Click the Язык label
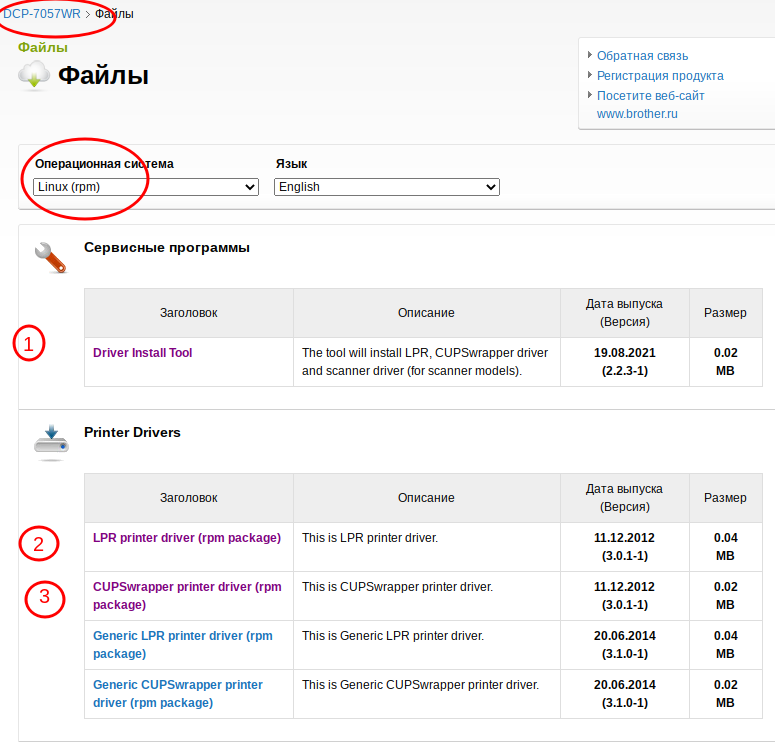 pyautogui.click(x=291, y=164)
